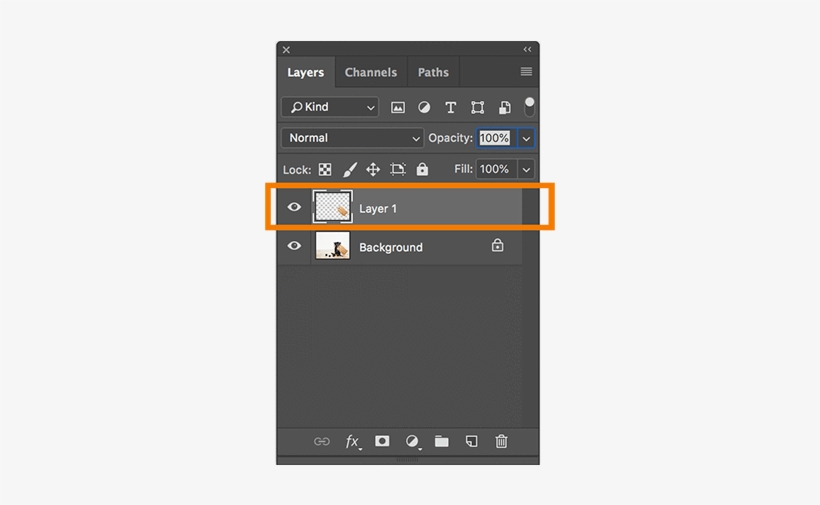The width and height of the screenshot is (820, 505).
Task: Open the Normal blend mode dropdown
Action: click(353, 138)
